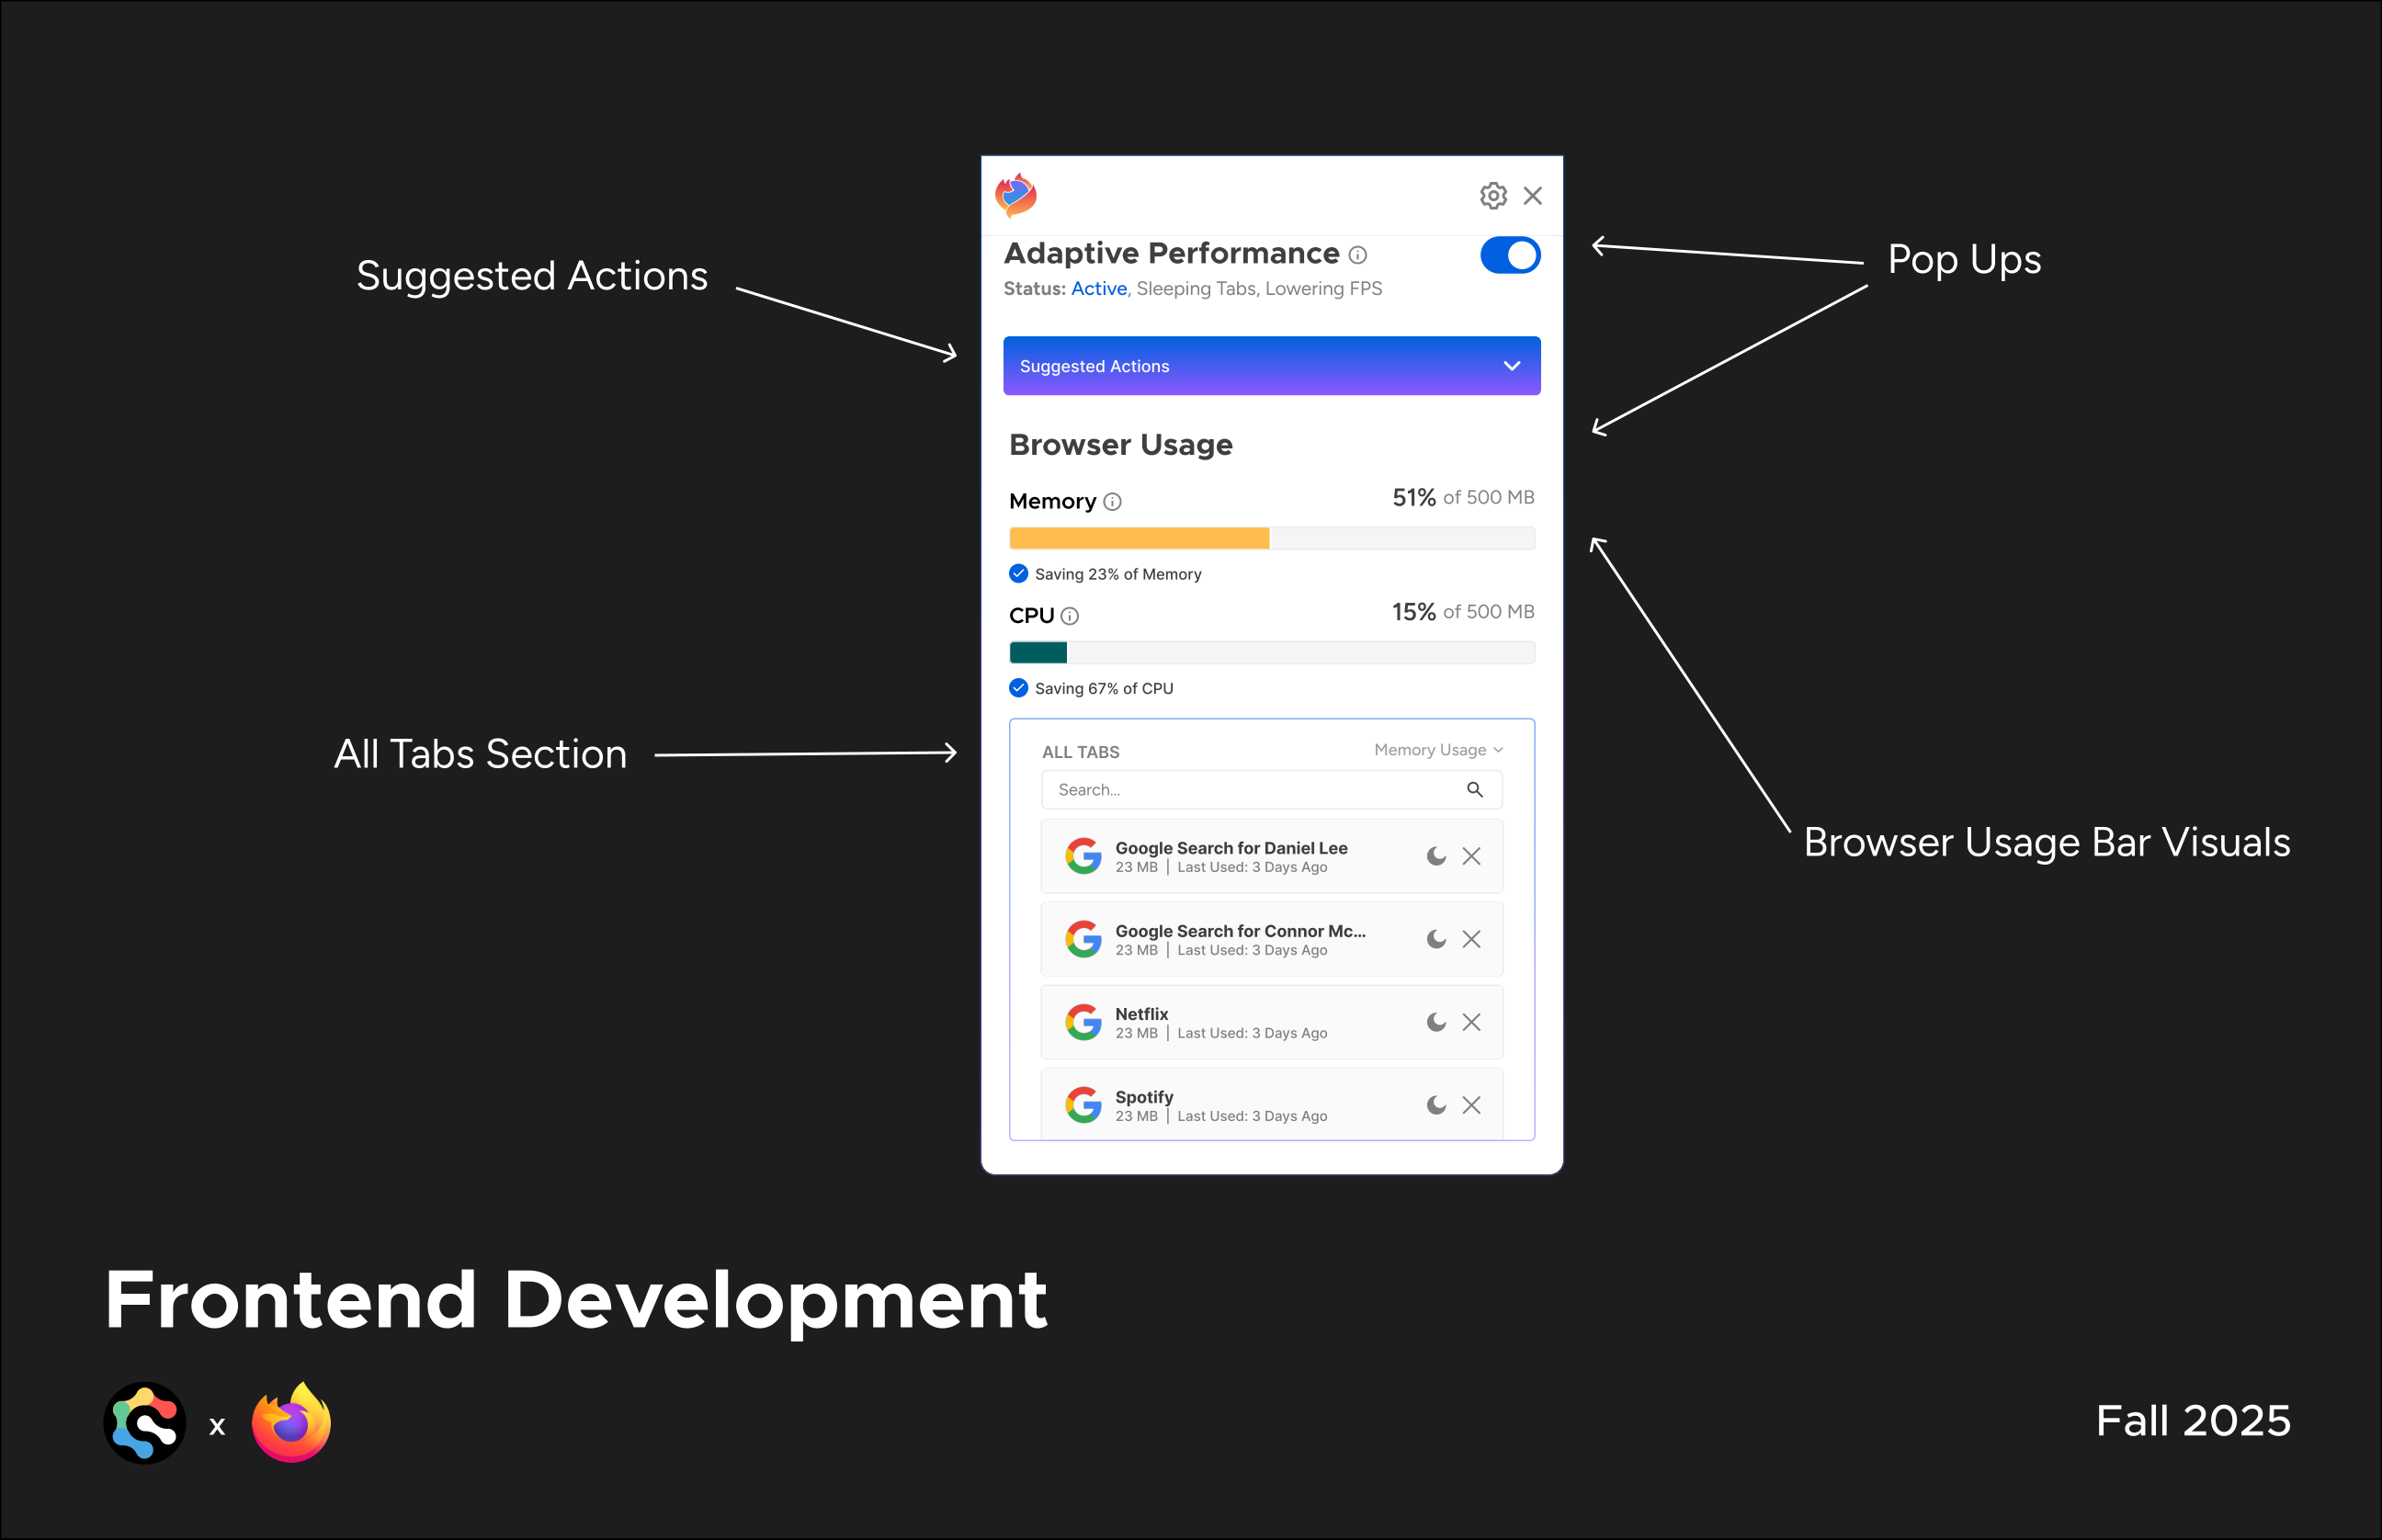This screenshot has width=2382, height=1540.
Task: Select the Spotify tab title
Action: coord(1144,1097)
